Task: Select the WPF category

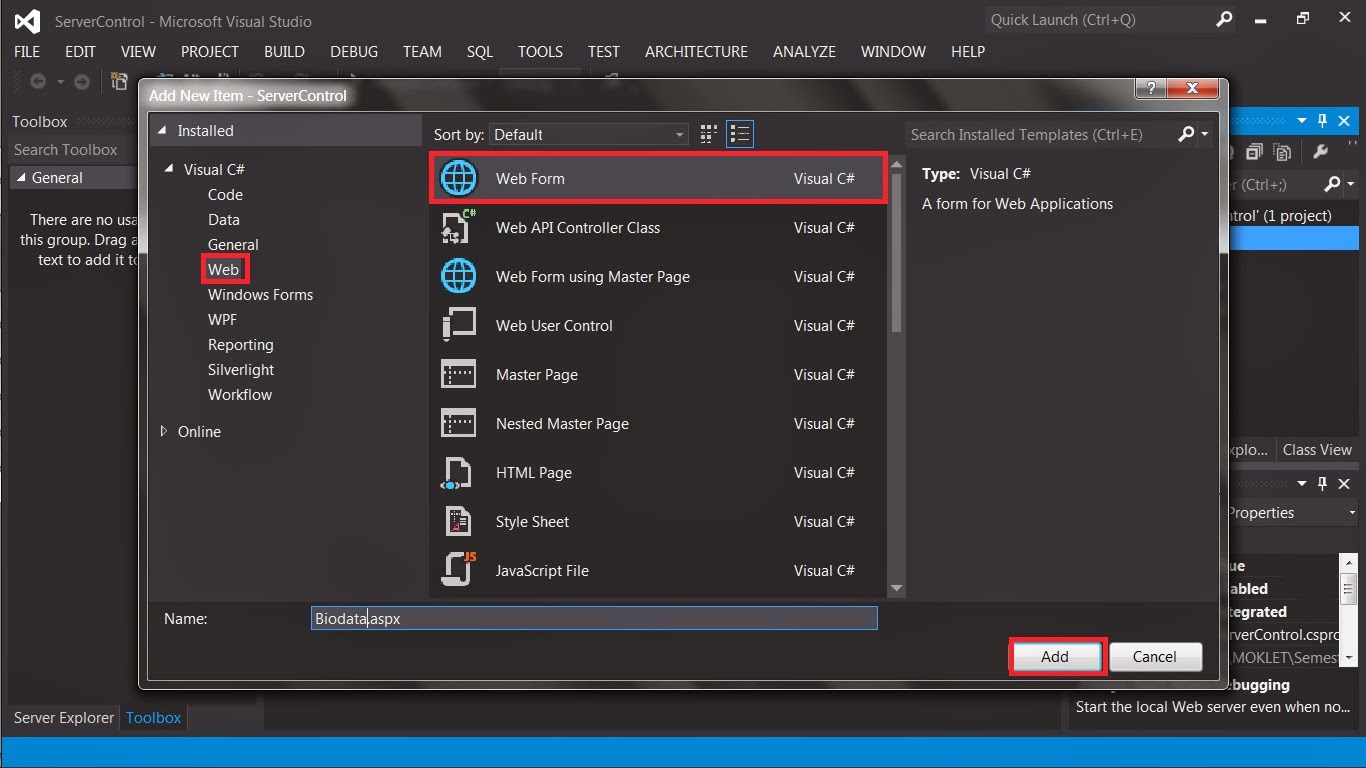Action: 222,320
